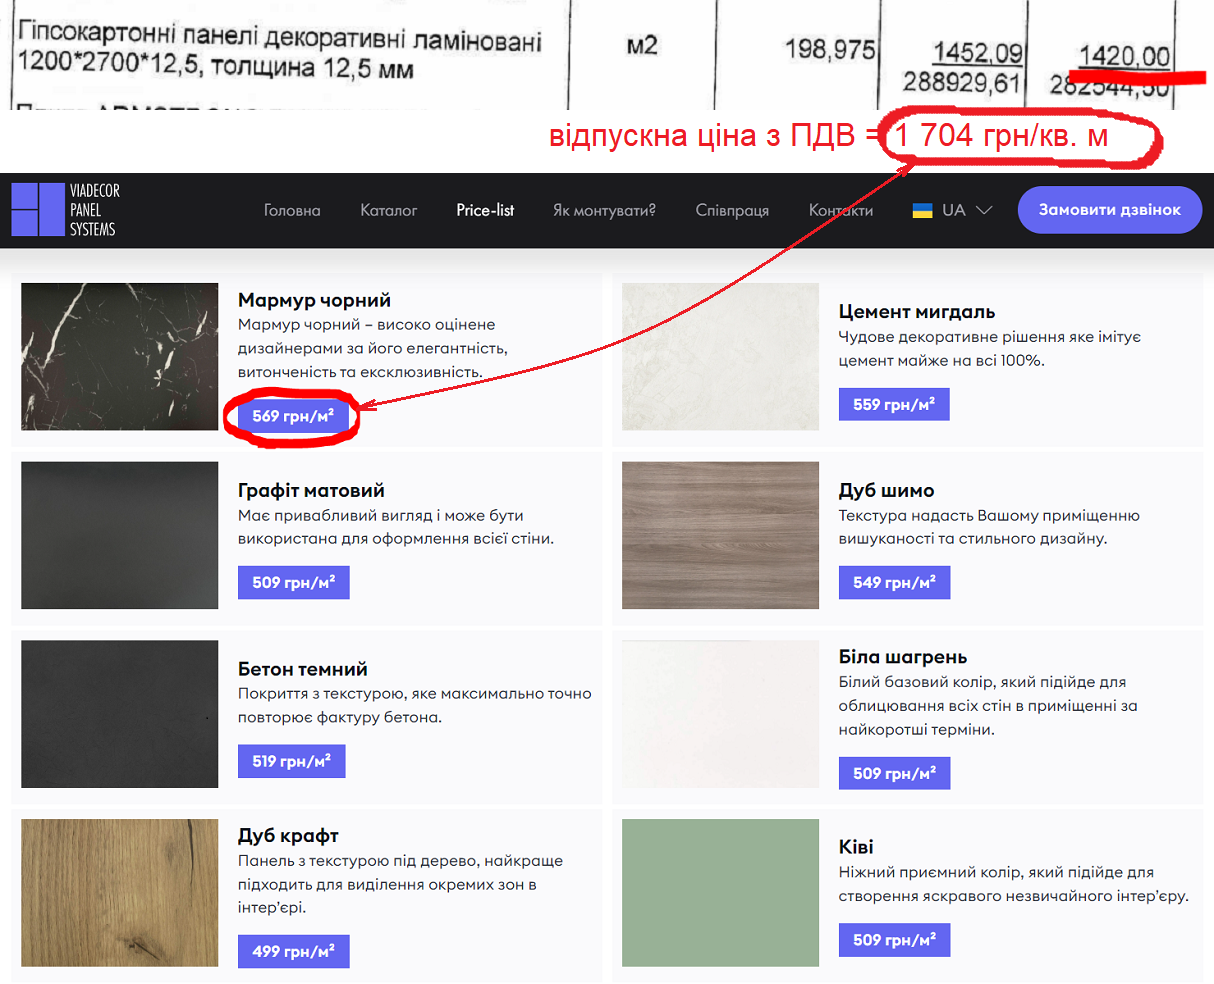Open the Головна menu item

pyautogui.click(x=292, y=210)
